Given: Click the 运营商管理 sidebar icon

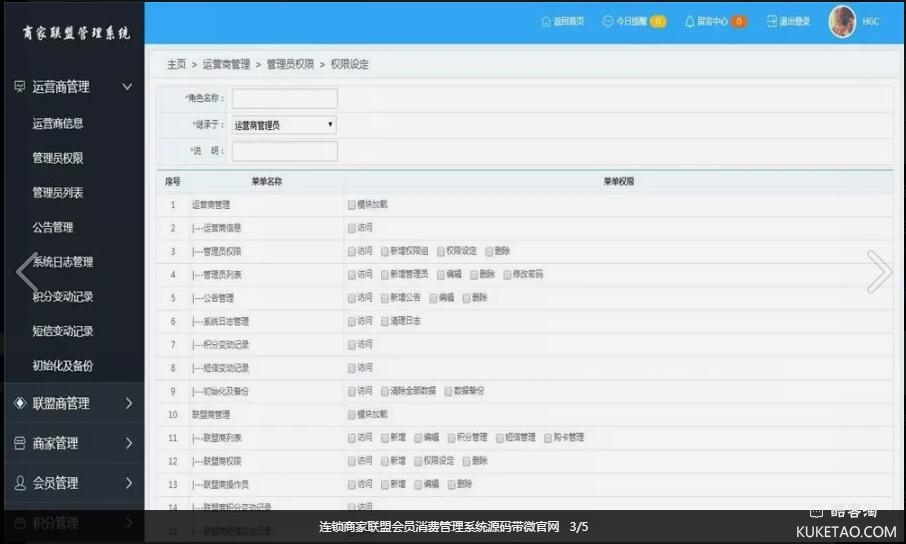Looking at the screenshot, I should click(20, 87).
